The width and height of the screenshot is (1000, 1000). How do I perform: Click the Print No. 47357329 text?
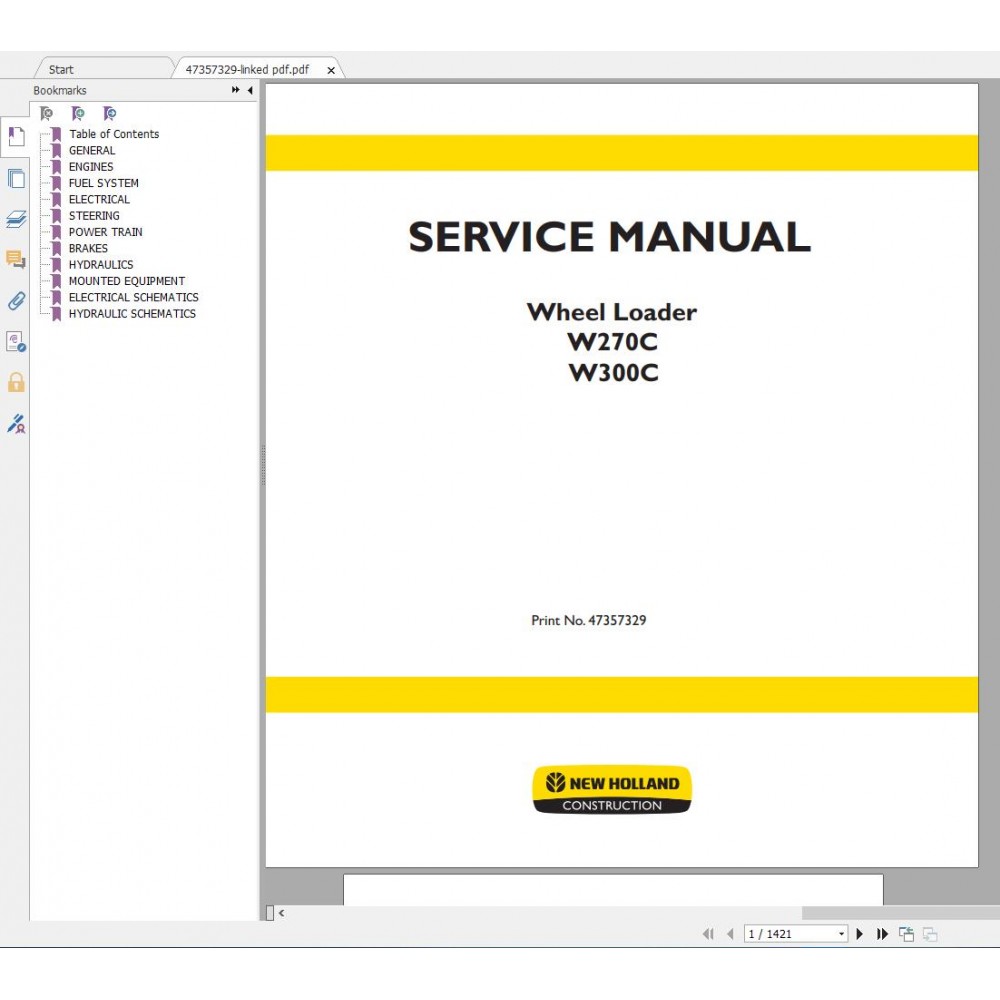tap(589, 620)
